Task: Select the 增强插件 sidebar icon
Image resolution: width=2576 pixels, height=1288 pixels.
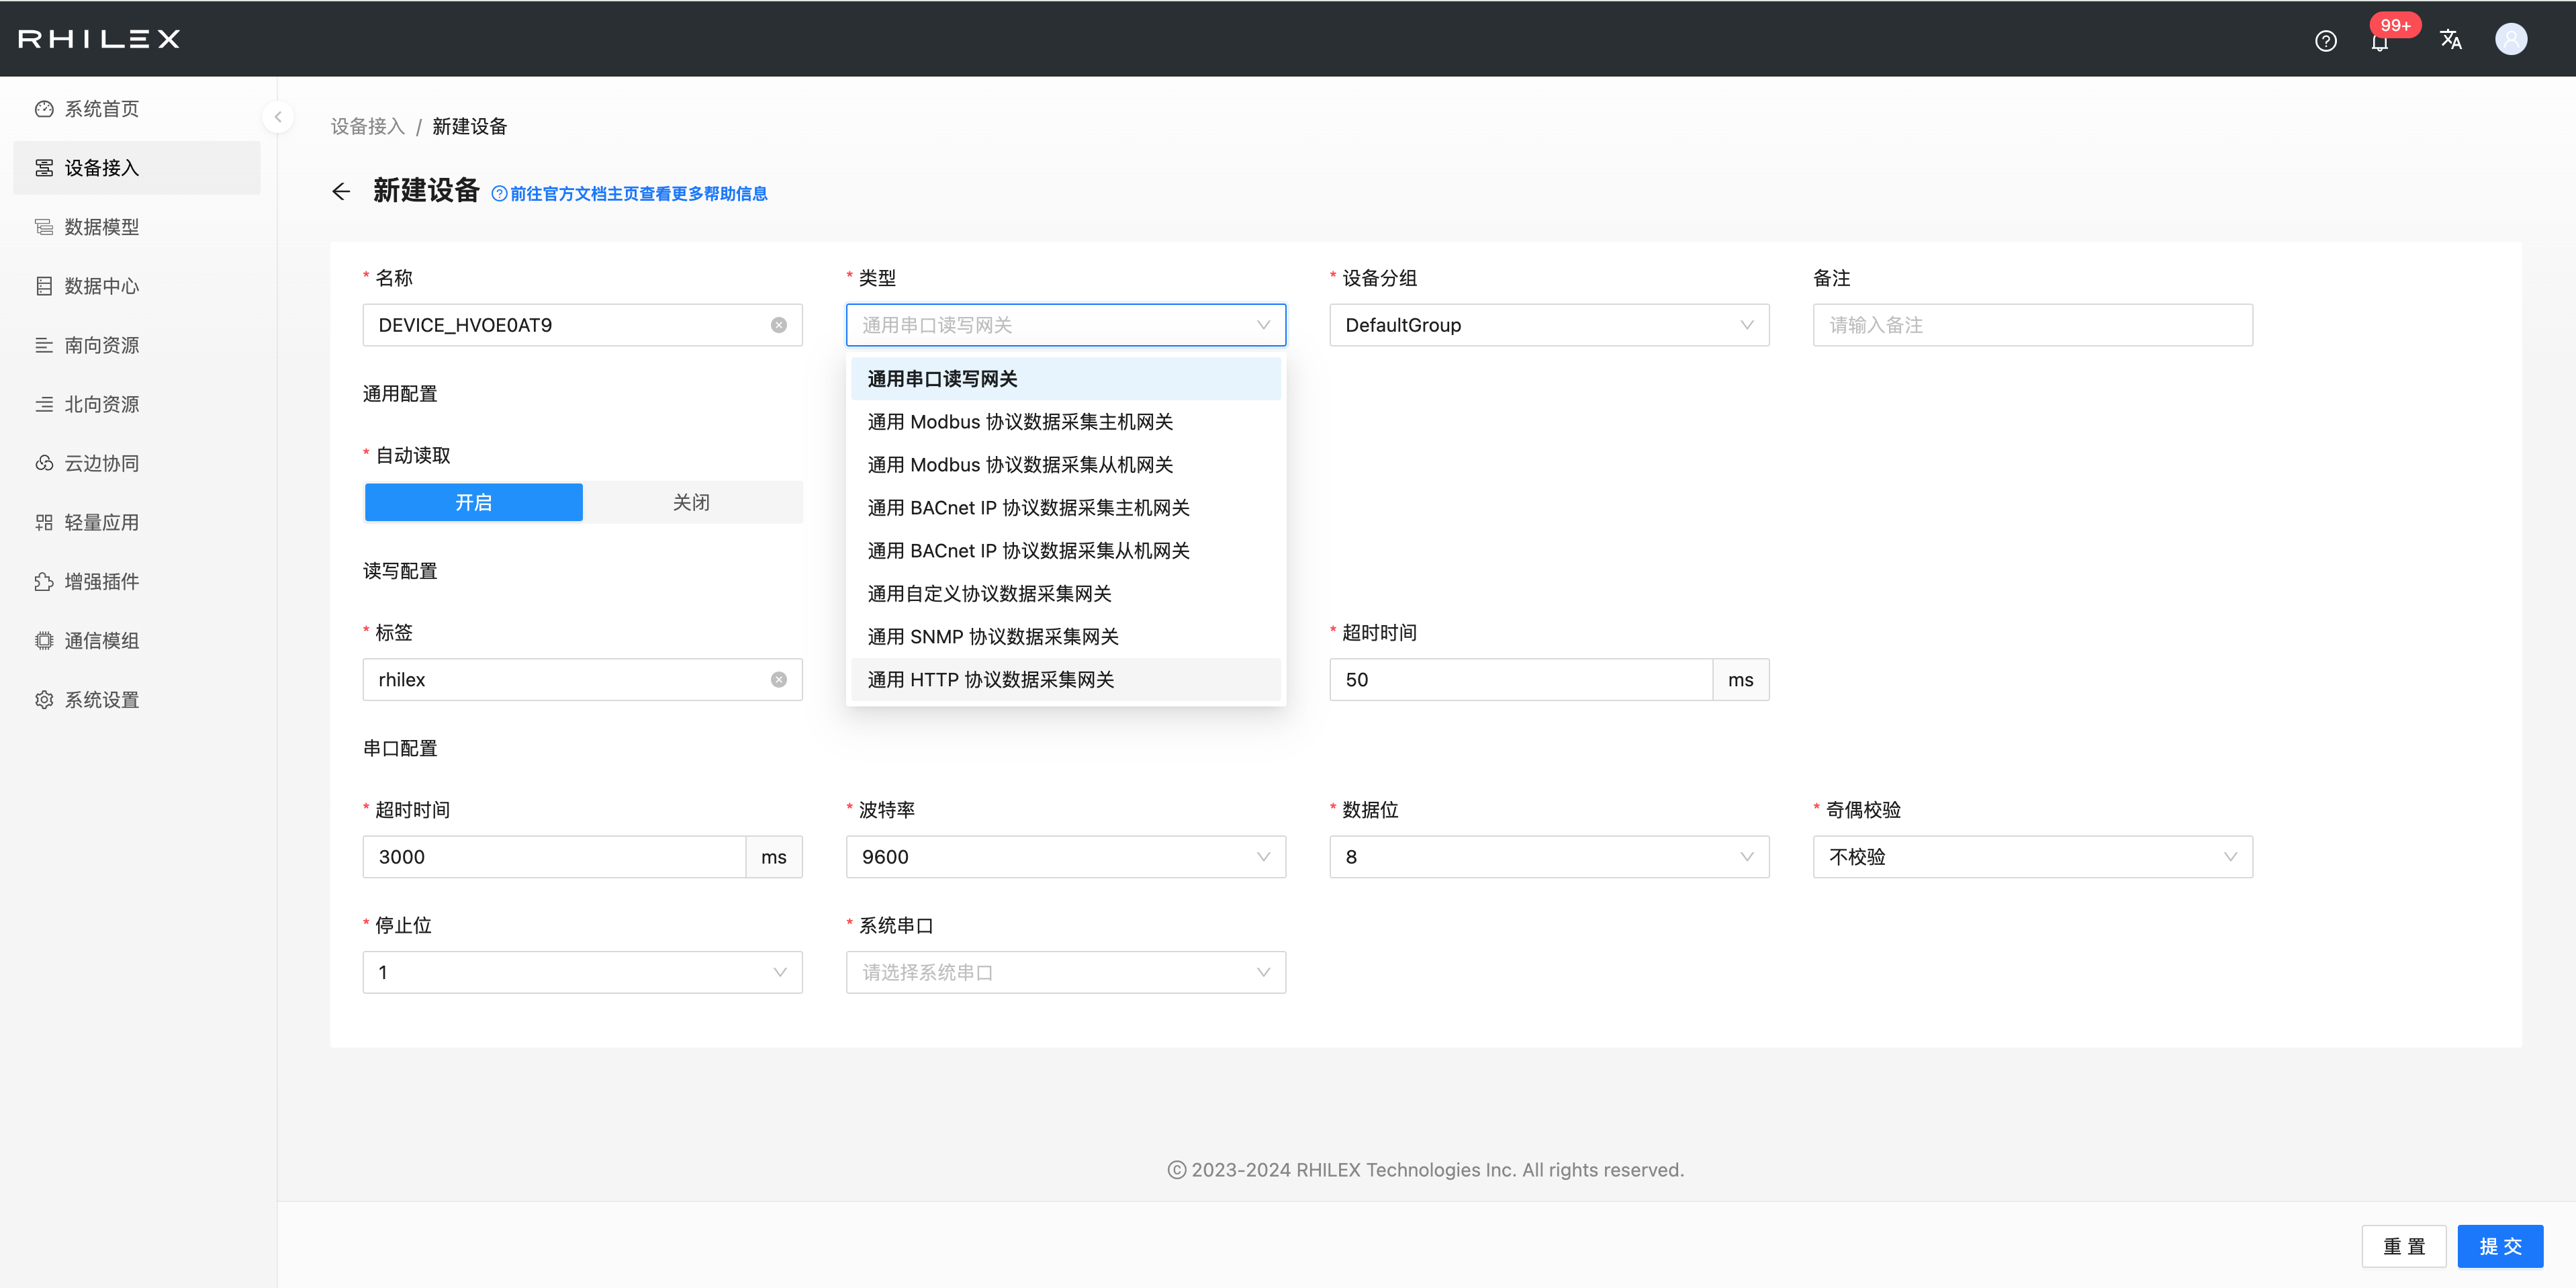Action: click(101, 581)
